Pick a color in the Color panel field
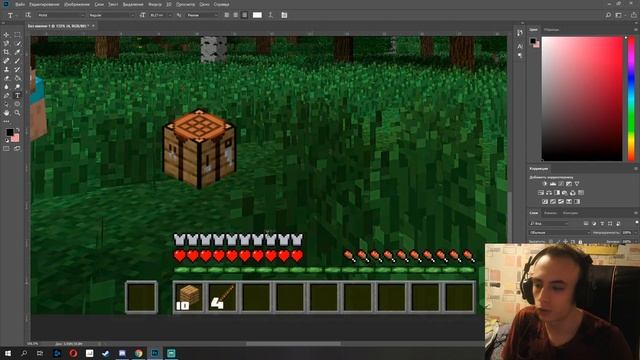The height and width of the screenshot is (360, 640). tap(582, 99)
